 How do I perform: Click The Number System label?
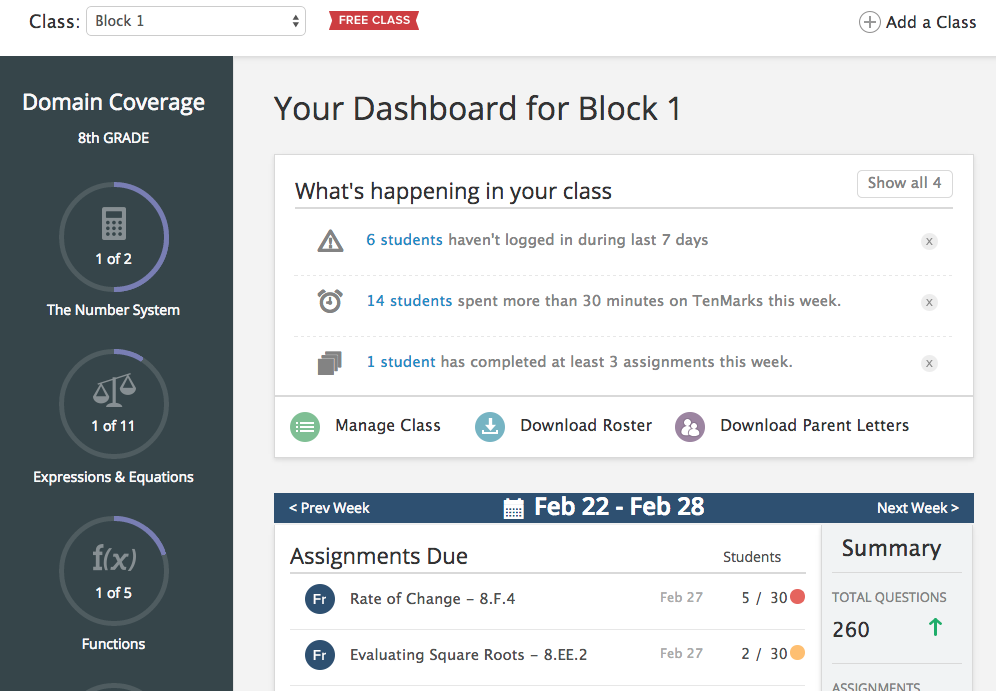[x=113, y=310]
